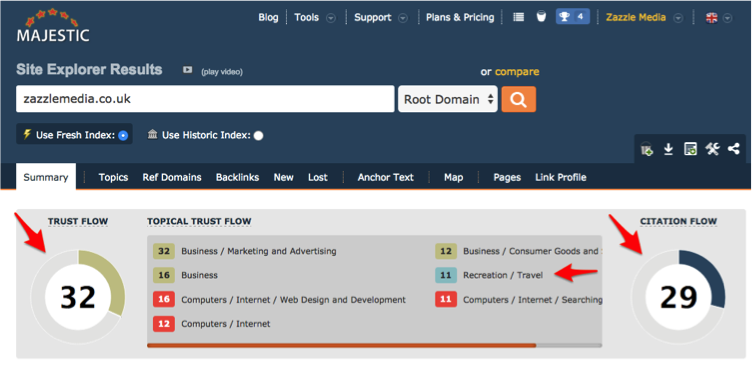Click the zazzlemedia.co.uk search field

tap(205, 99)
